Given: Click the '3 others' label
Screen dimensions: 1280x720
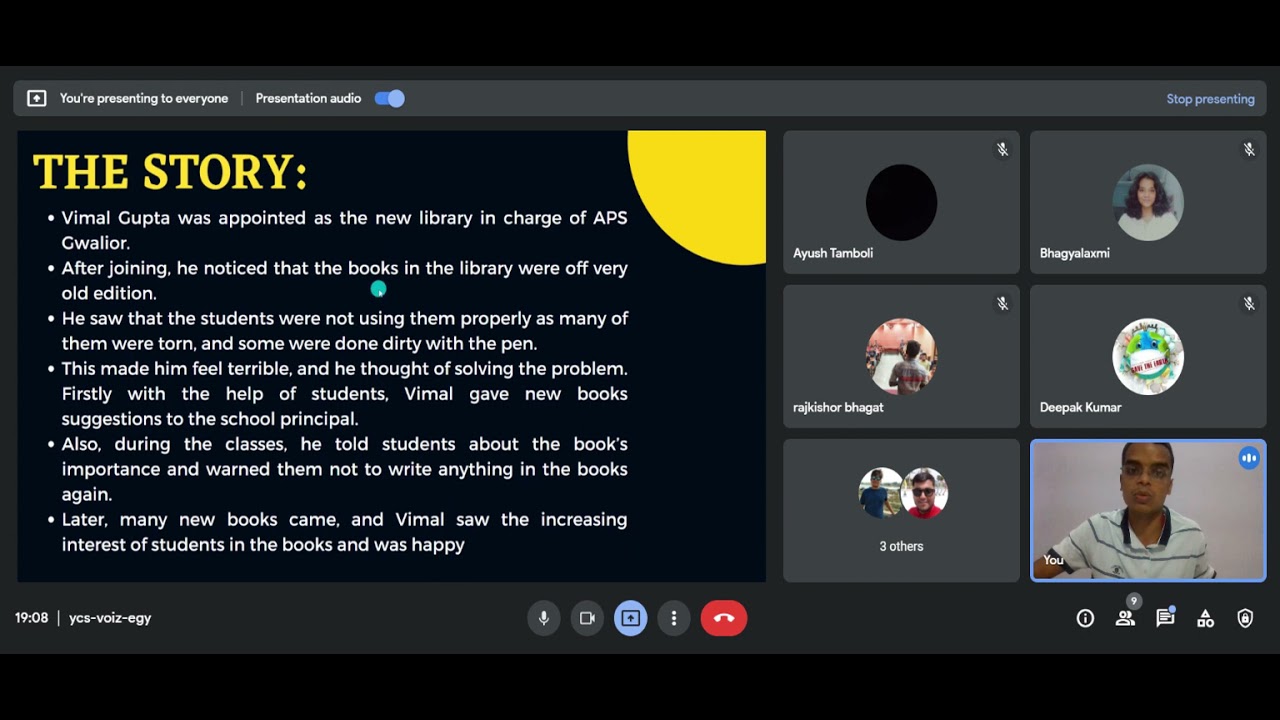Looking at the screenshot, I should click(901, 546).
